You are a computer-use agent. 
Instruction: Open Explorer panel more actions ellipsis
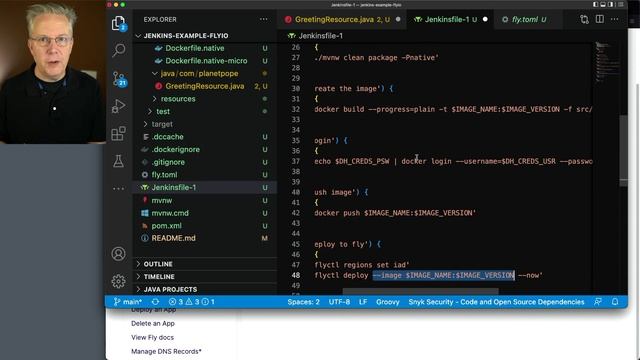click(x=264, y=19)
